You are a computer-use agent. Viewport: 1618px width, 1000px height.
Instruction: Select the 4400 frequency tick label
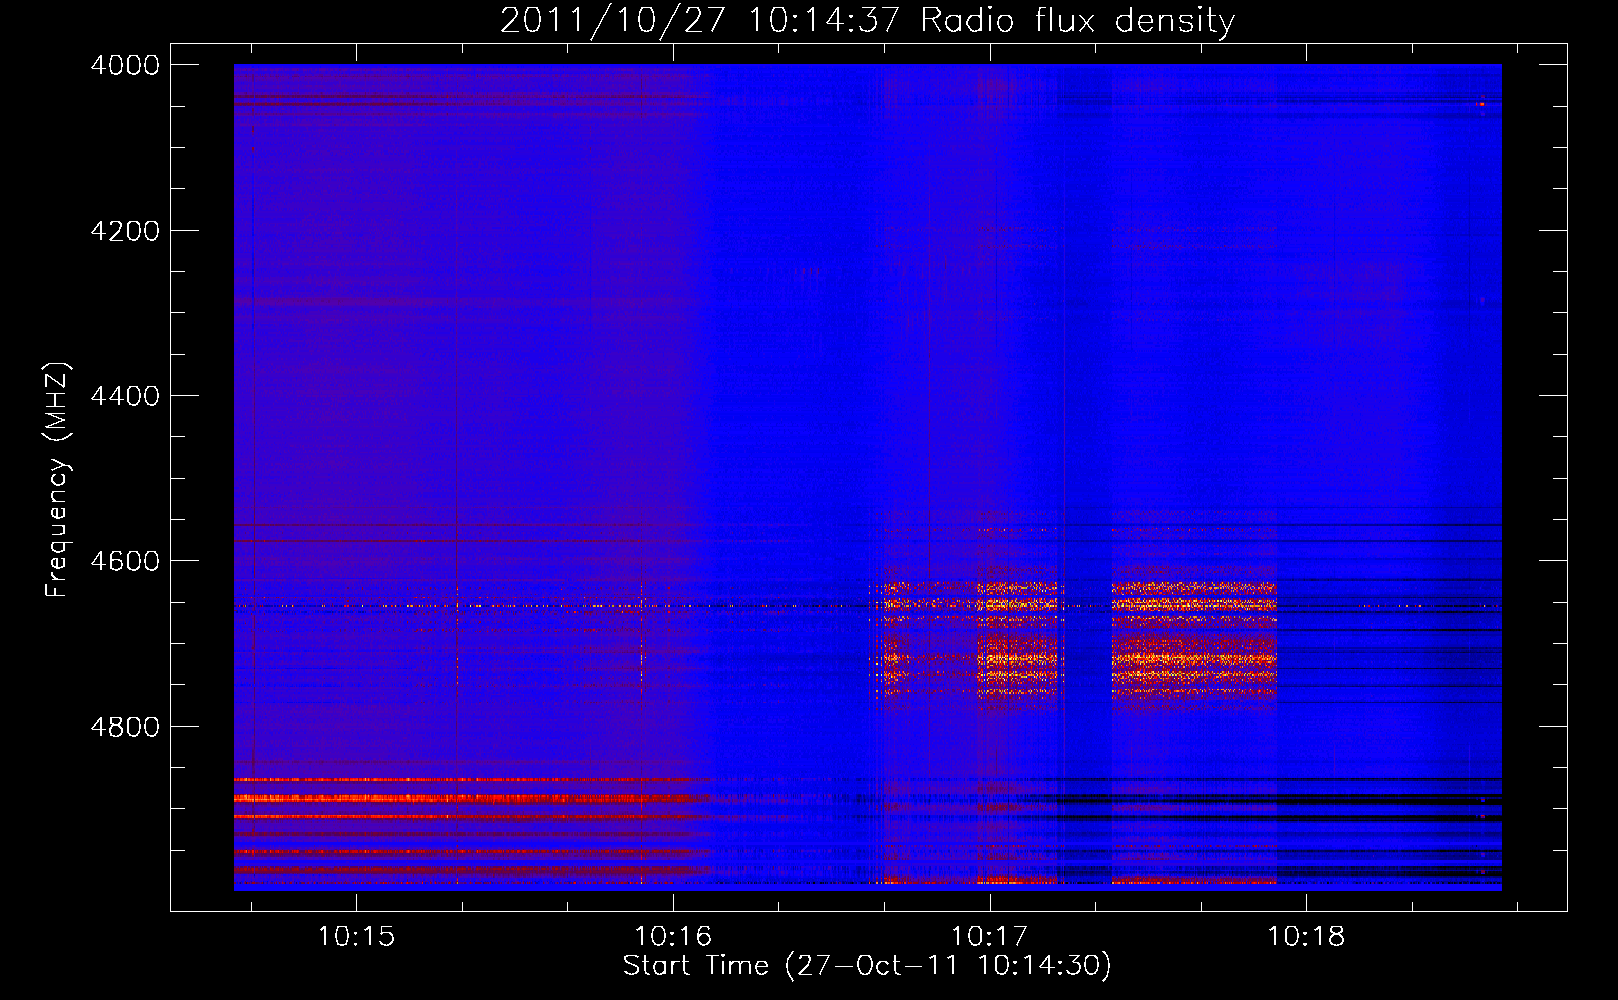click(125, 396)
